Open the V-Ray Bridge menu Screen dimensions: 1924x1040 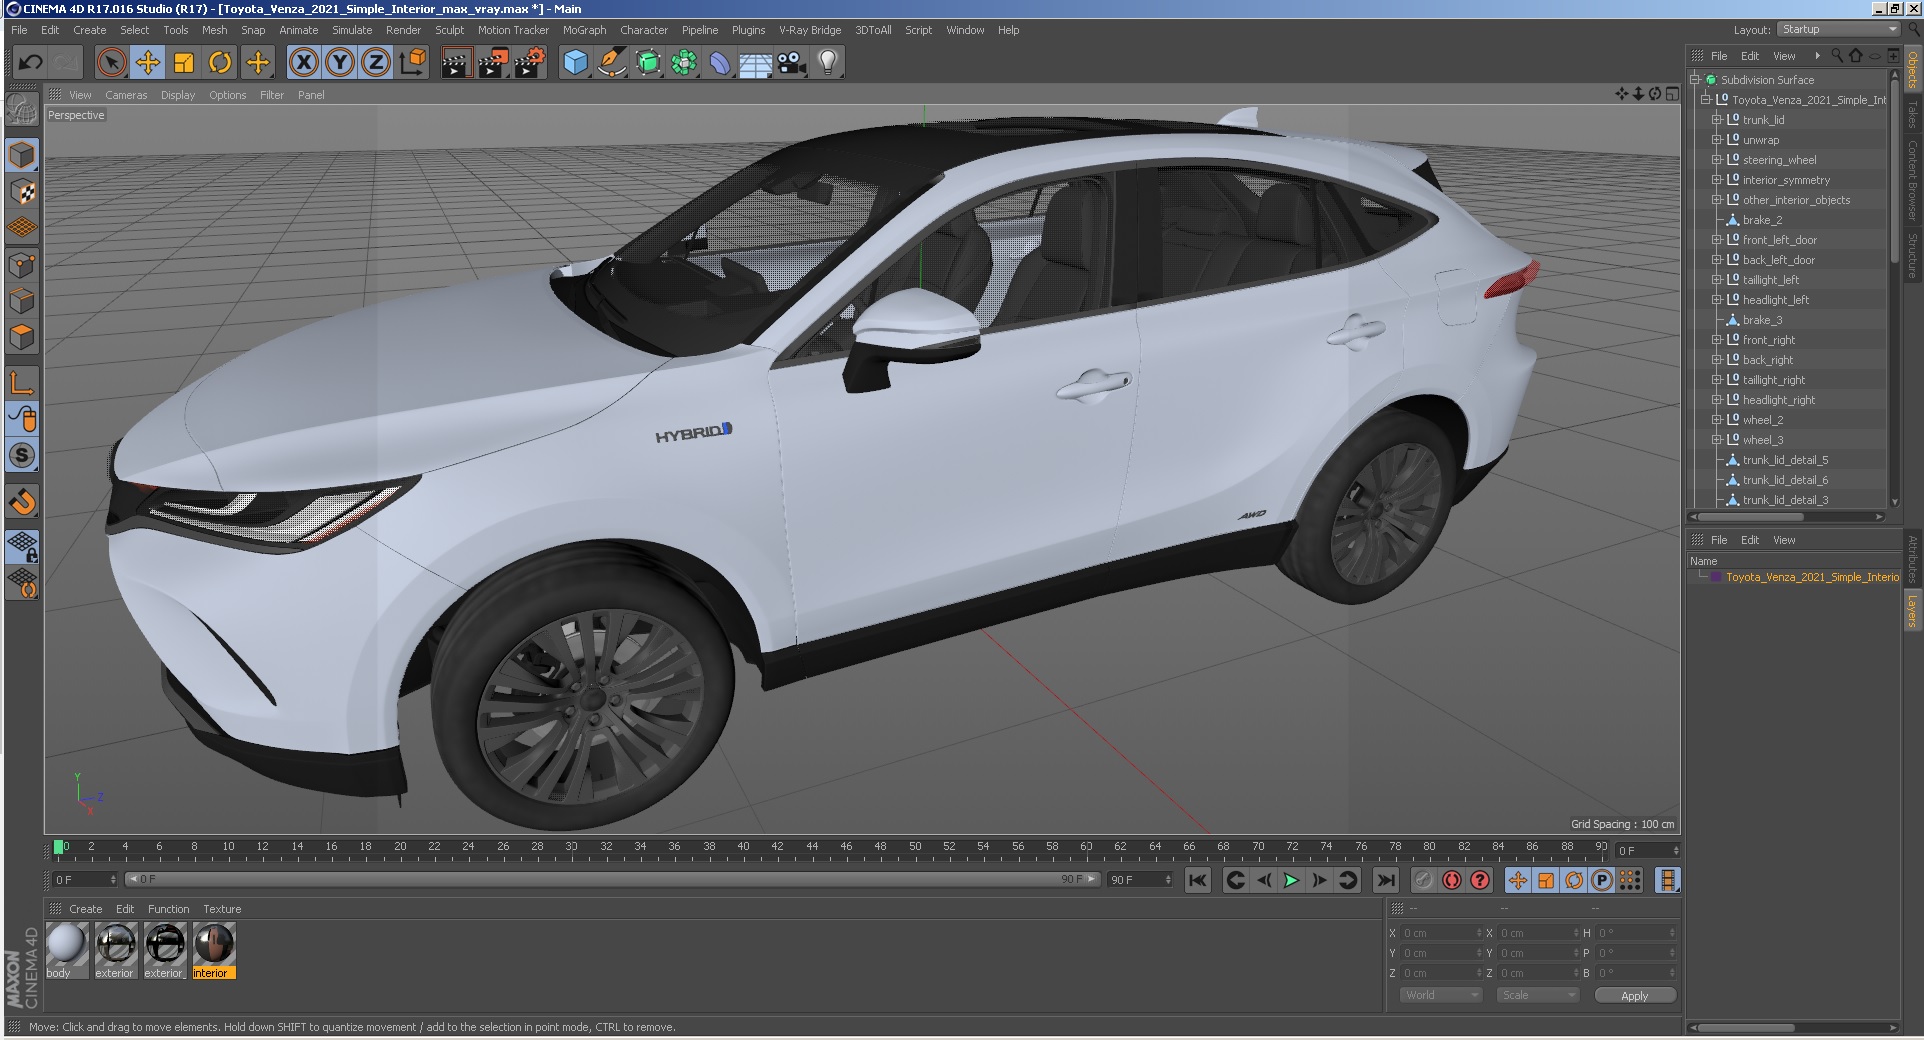[x=810, y=30]
